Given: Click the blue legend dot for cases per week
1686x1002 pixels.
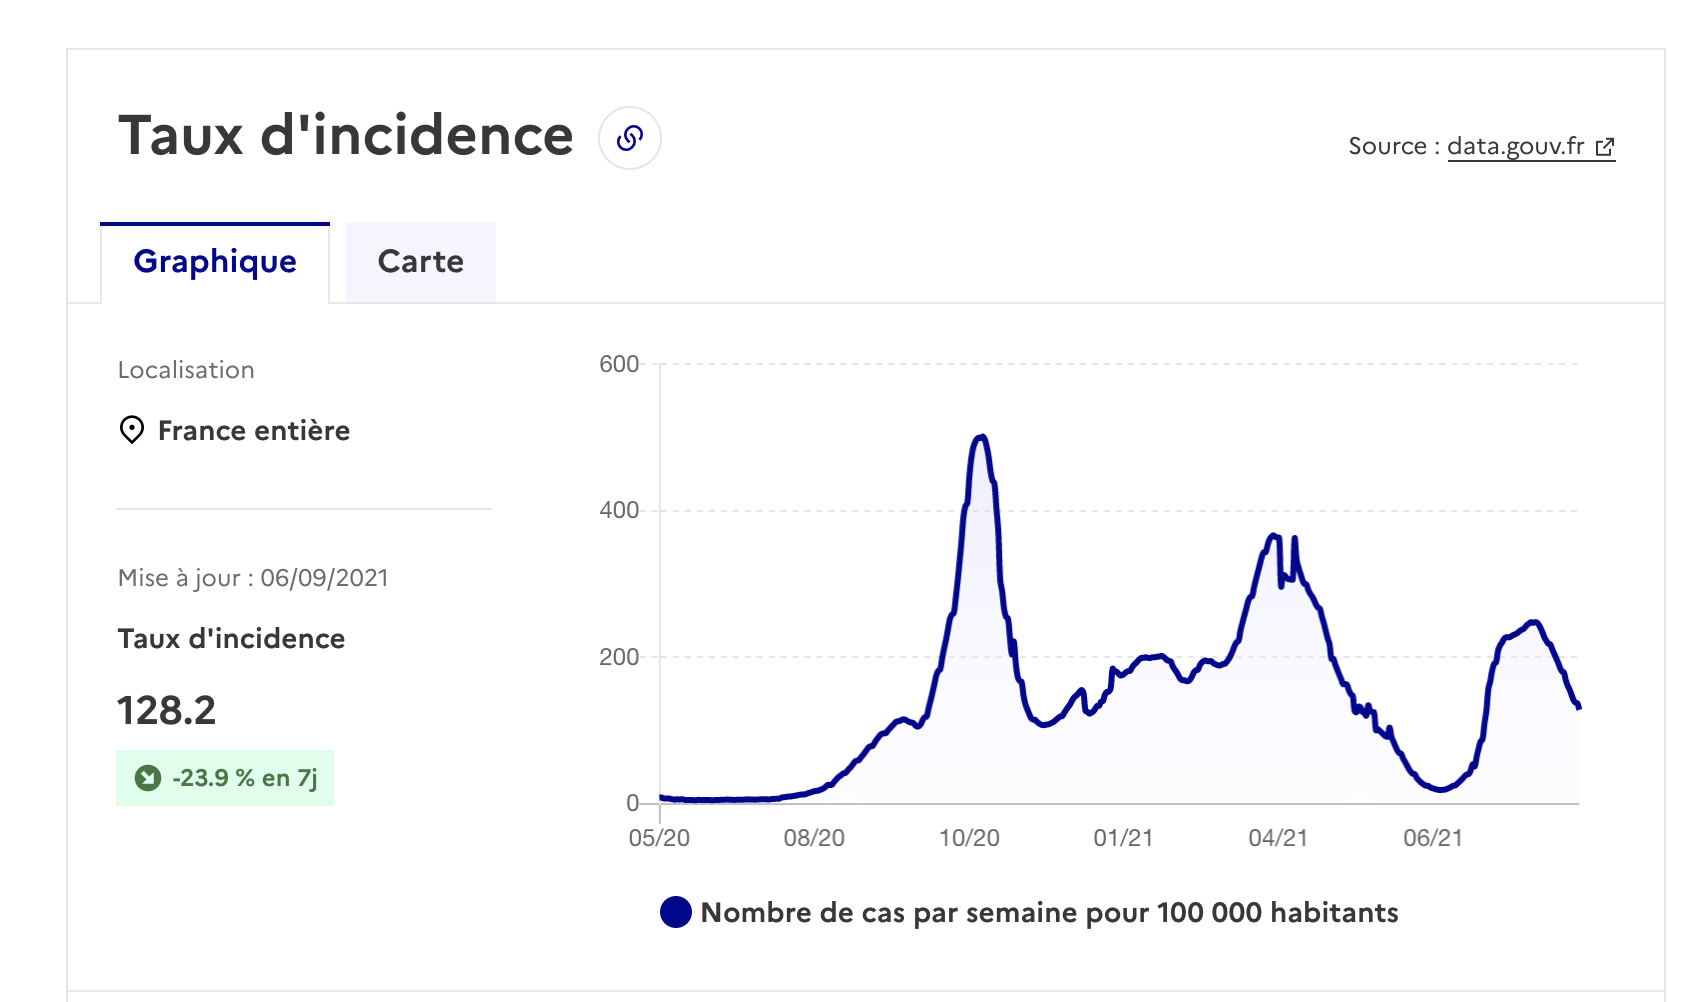Looking at the screenshot, I should click(x=676, y=912).
